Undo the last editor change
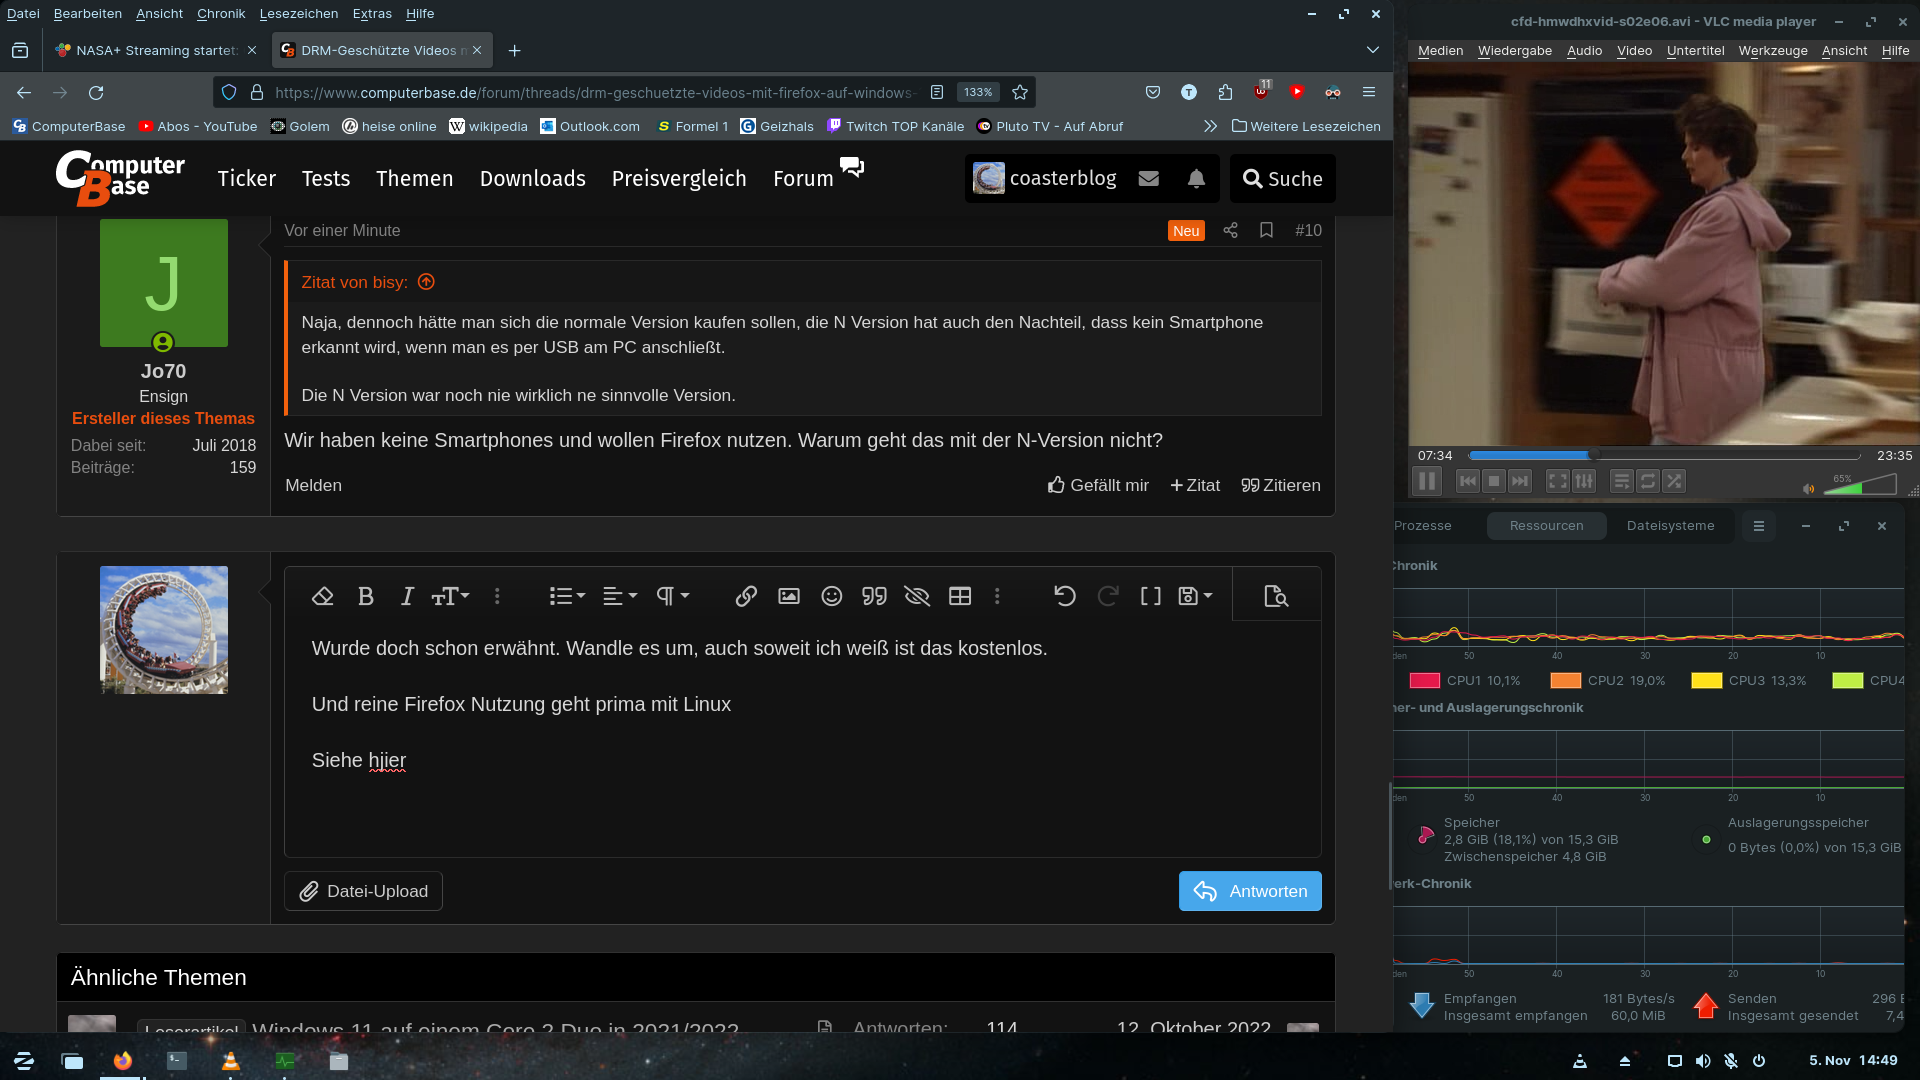 point(1065,597)
